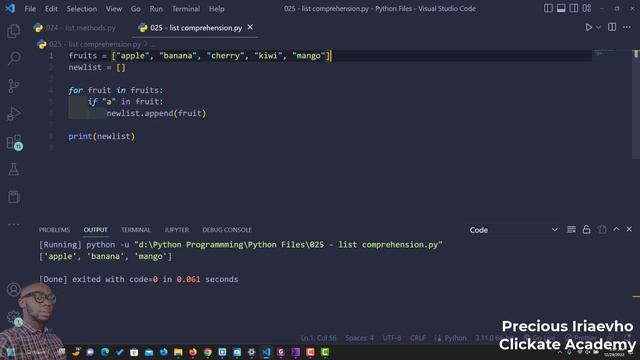
Task: Open editor More Actions ellipsis
Action: coord(627,27)
